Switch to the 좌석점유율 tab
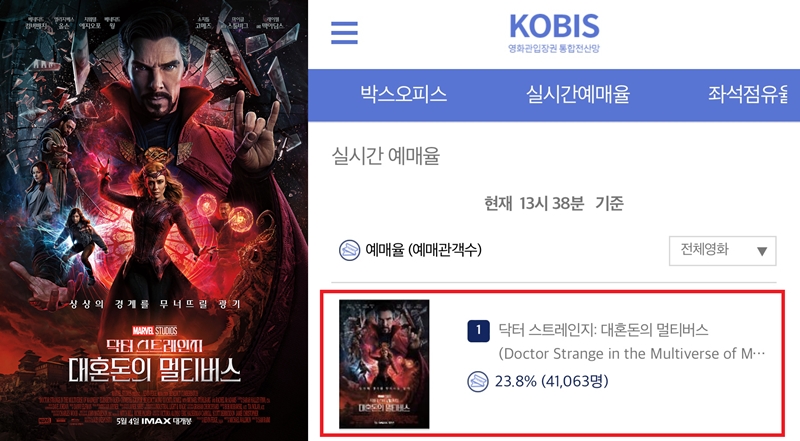The width and height of the screenshot is (800, 441). point(748,94)
